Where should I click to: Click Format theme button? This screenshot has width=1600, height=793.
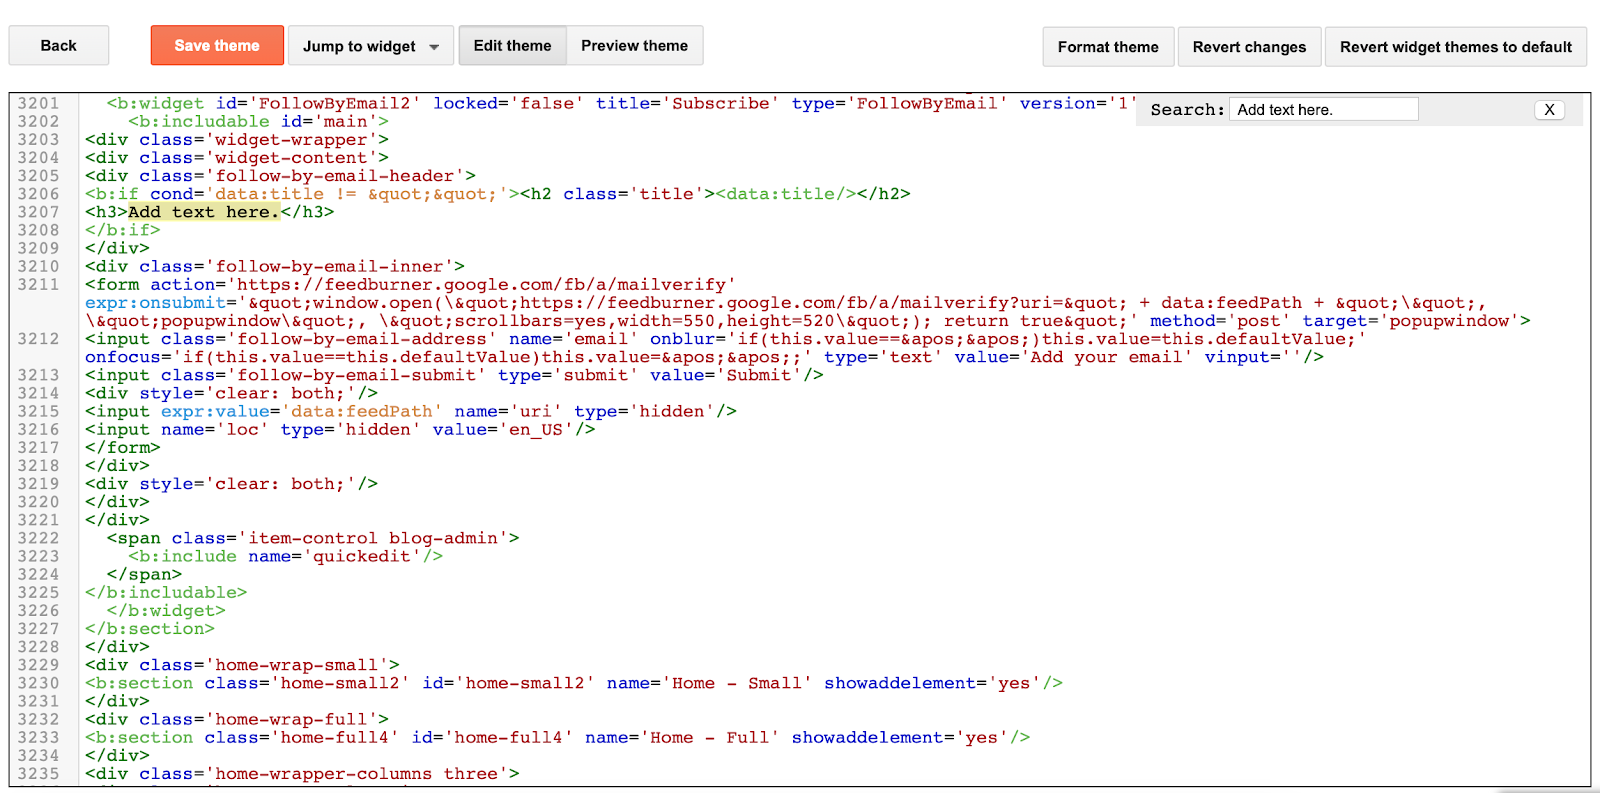[x=1108, y=47]
